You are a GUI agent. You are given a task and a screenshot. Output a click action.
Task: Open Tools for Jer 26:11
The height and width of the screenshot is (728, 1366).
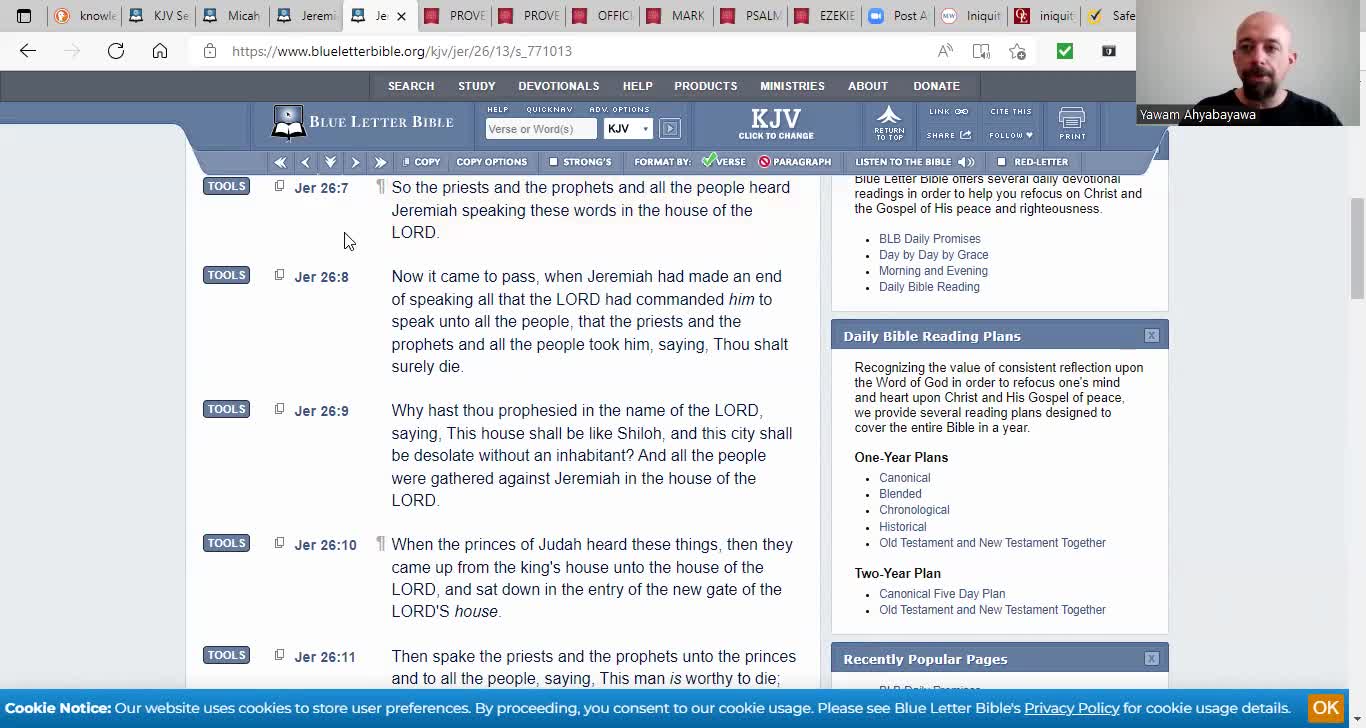pos(226,655)
